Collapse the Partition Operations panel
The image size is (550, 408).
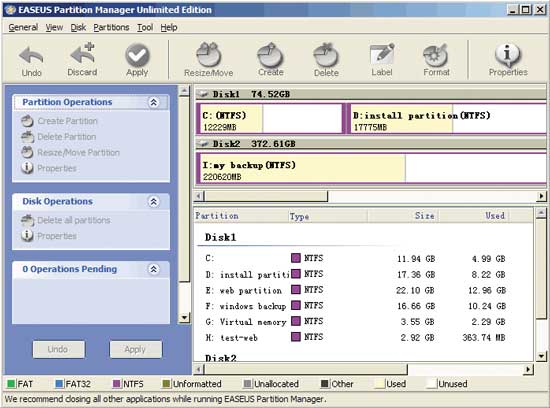pos(154,102)
